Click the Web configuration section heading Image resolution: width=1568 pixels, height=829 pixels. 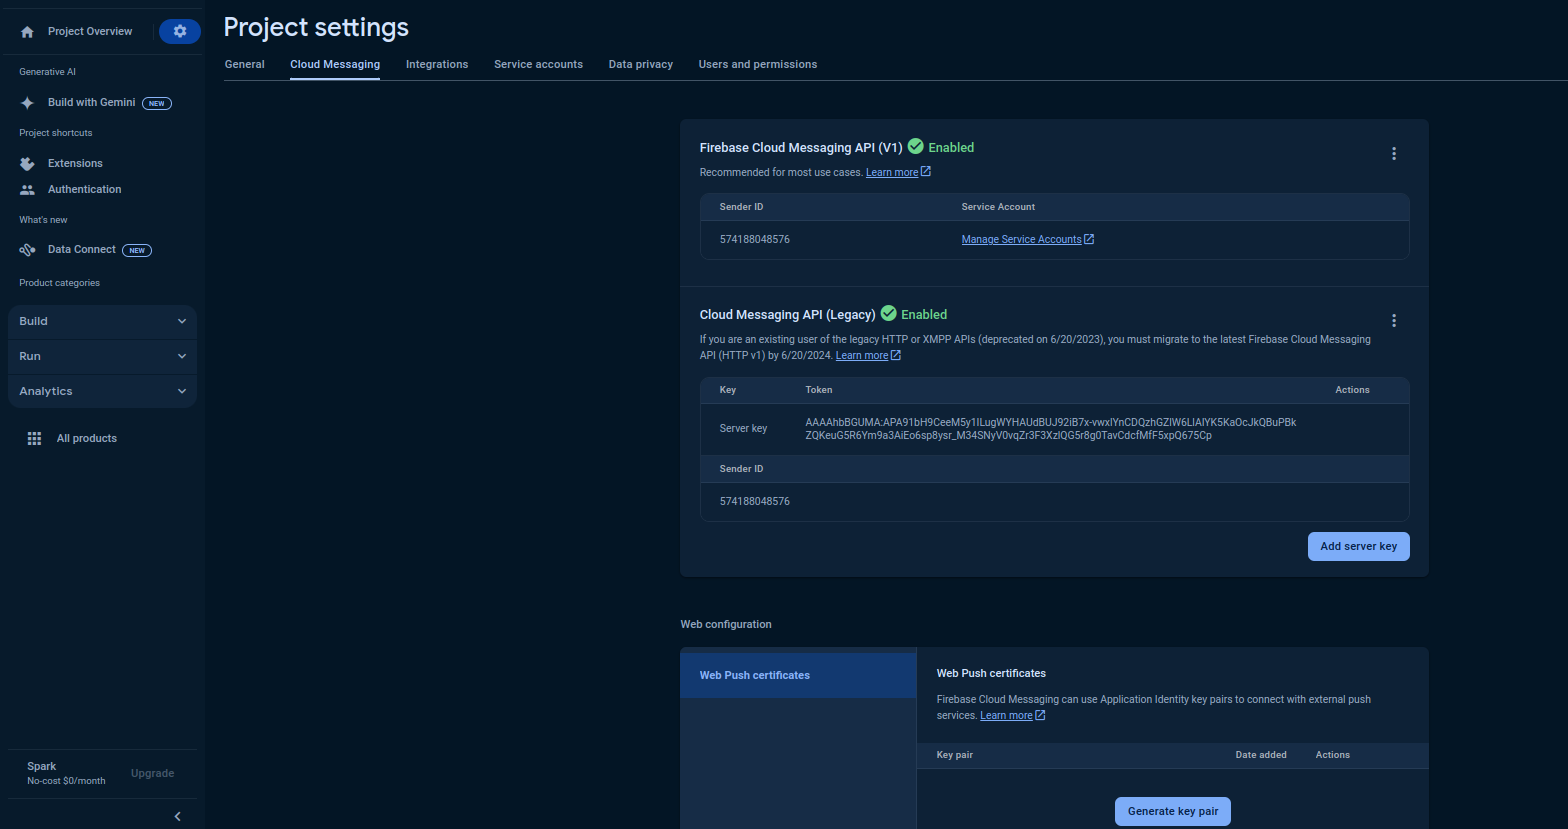(x=726, y=624)
